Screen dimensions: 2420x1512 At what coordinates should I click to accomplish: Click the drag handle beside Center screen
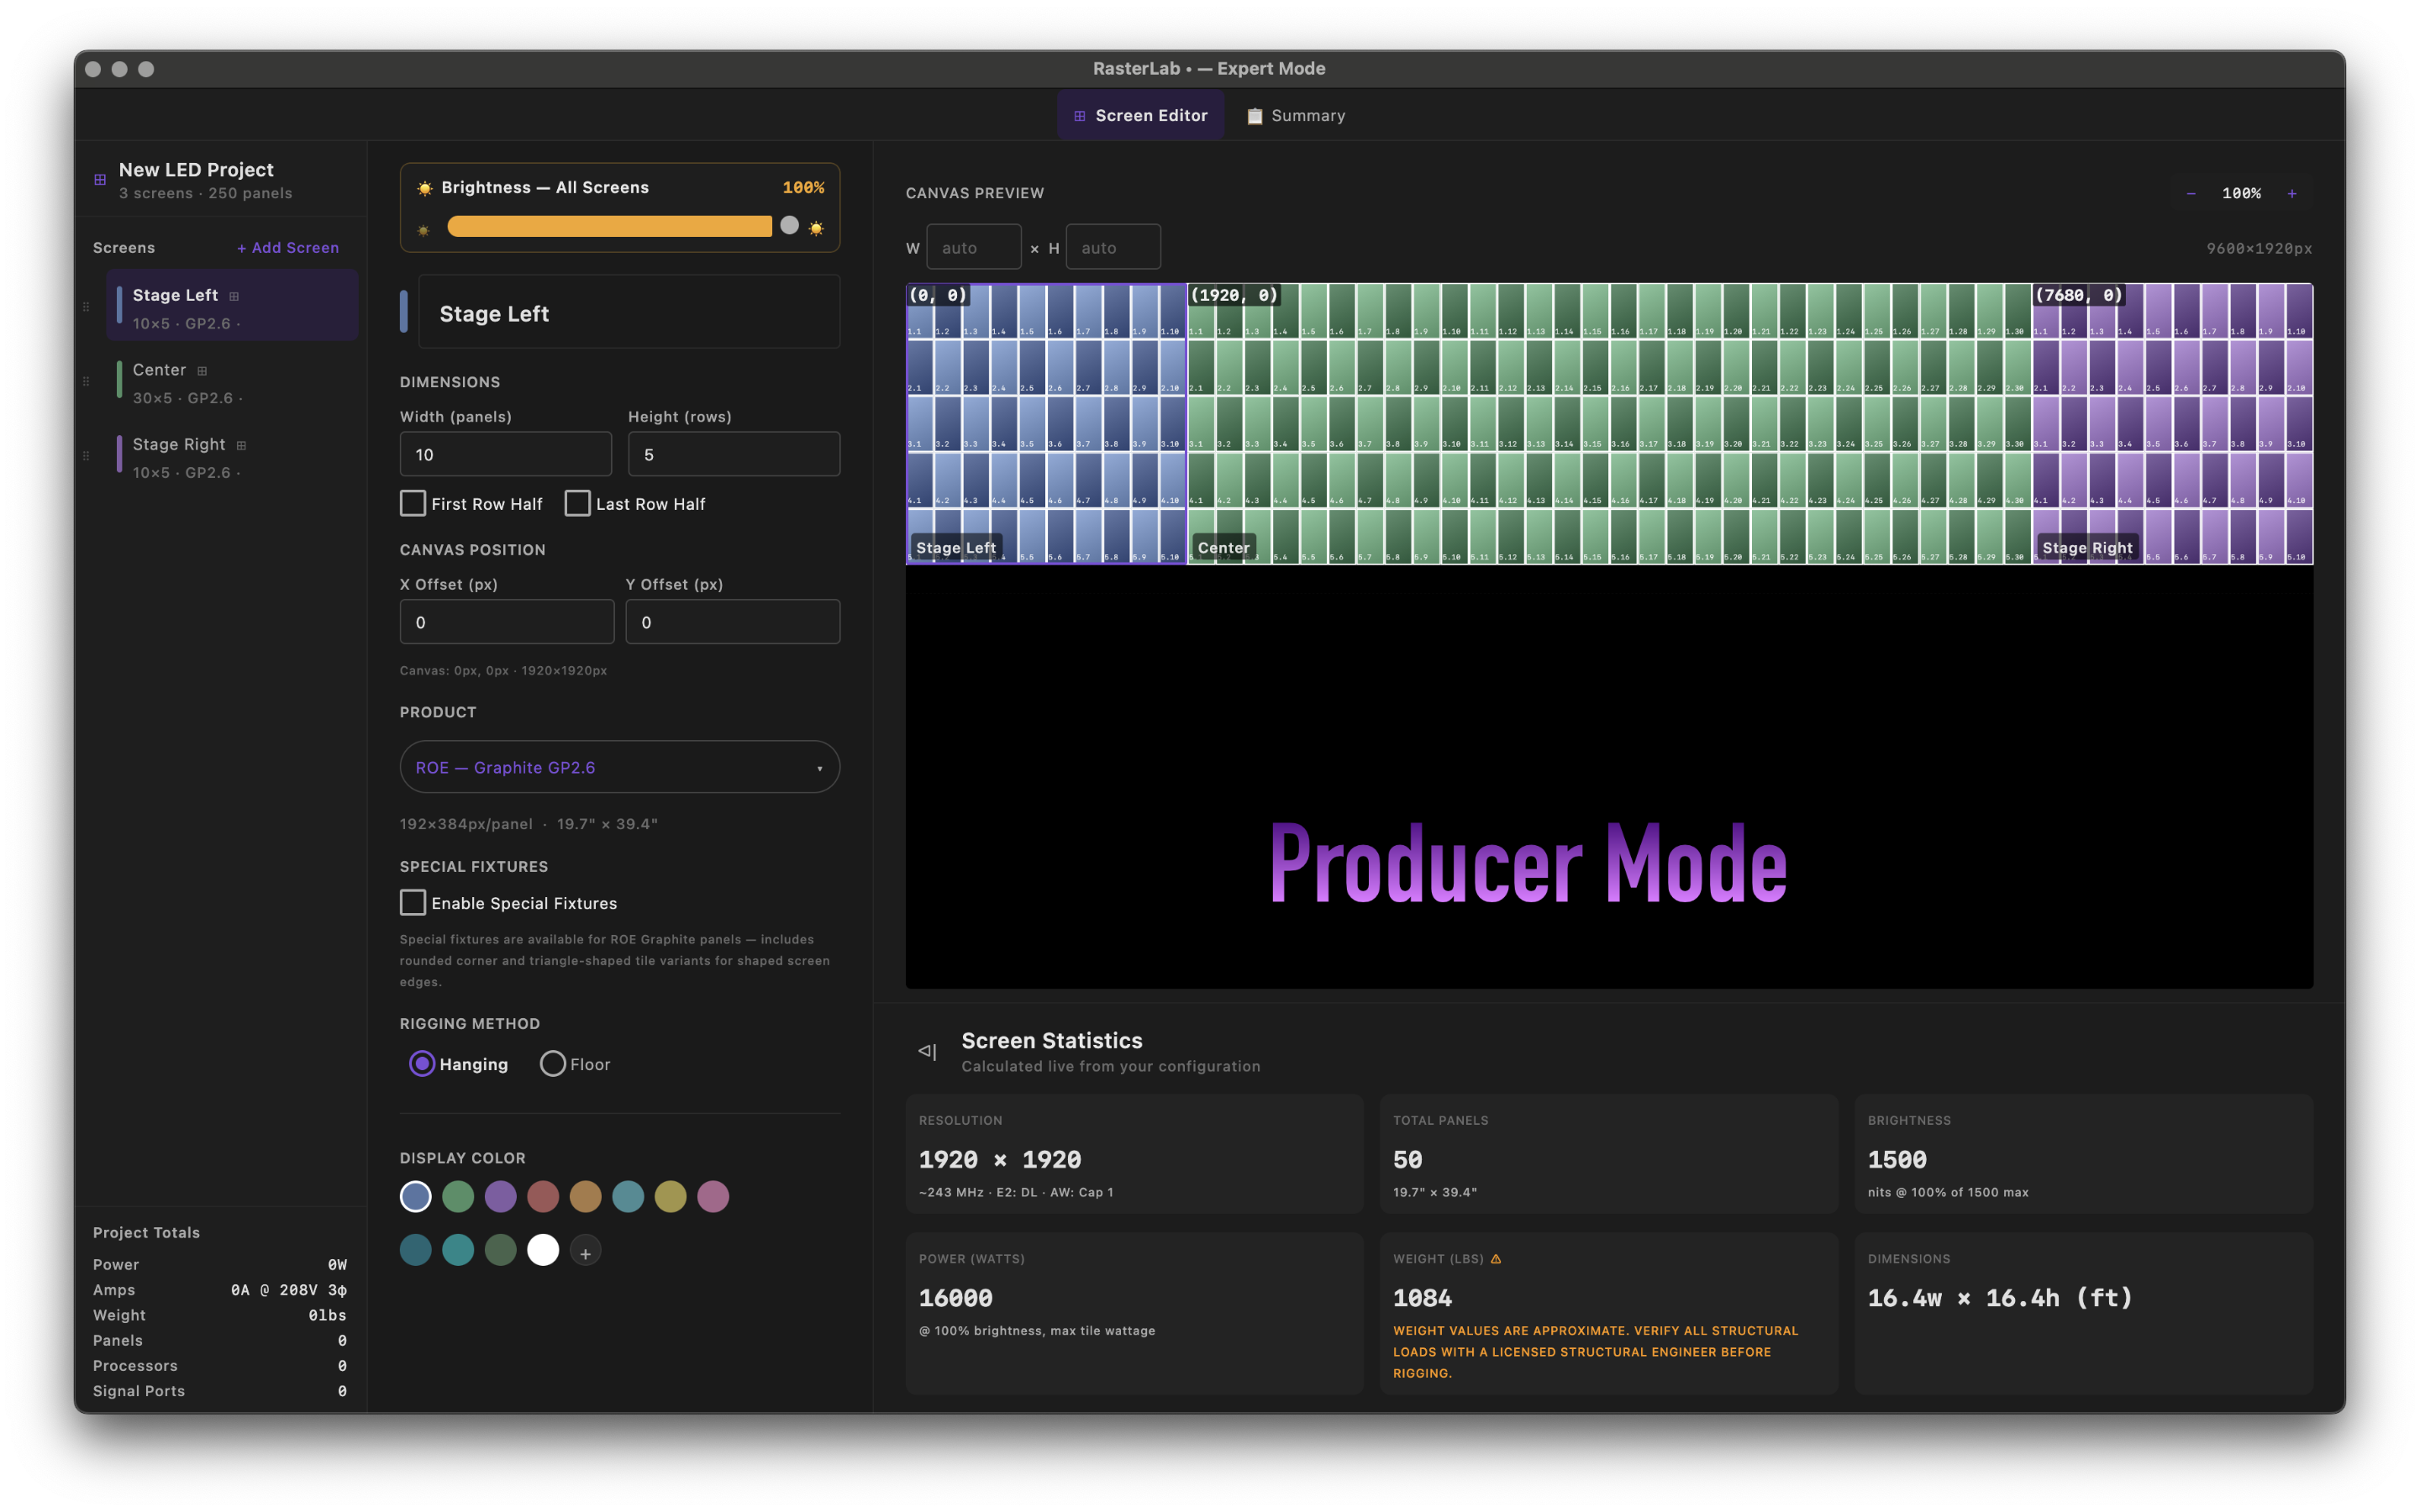click(x=87, y=381)
